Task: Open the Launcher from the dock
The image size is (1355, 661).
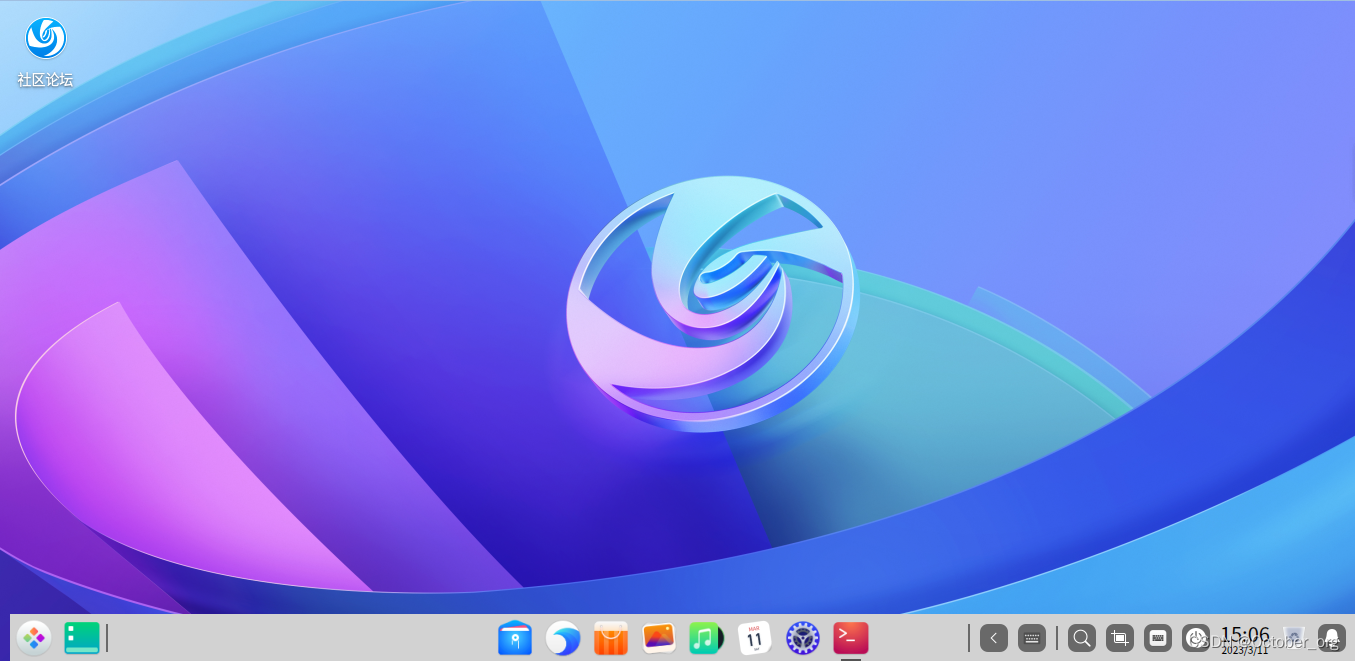Action: (34, 637)
